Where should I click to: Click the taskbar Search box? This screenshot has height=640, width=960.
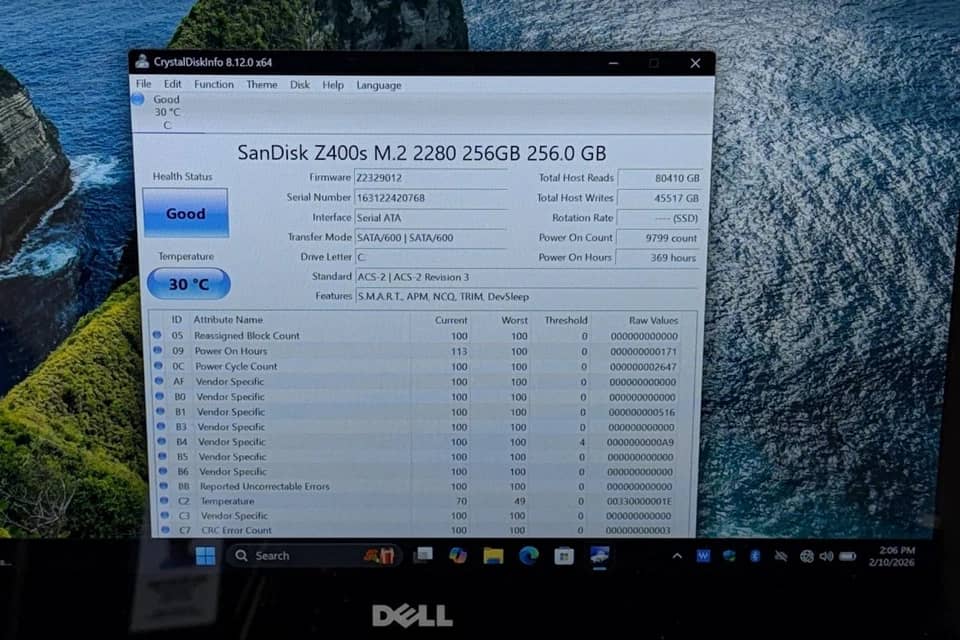click(315, 555)
